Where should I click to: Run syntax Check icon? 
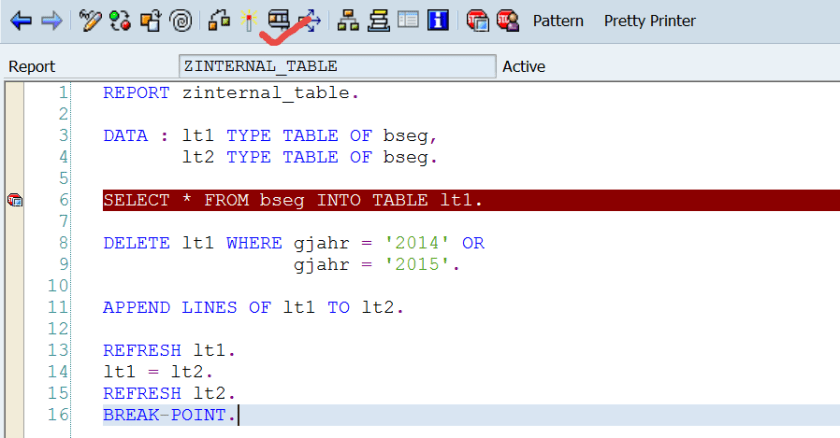coord(219,21)
